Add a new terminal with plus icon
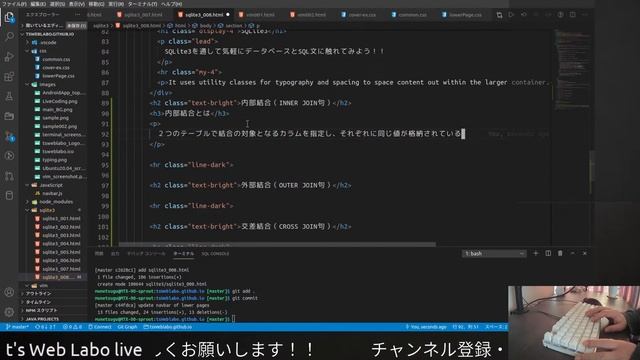640x360 pixels. coord(536,253)
